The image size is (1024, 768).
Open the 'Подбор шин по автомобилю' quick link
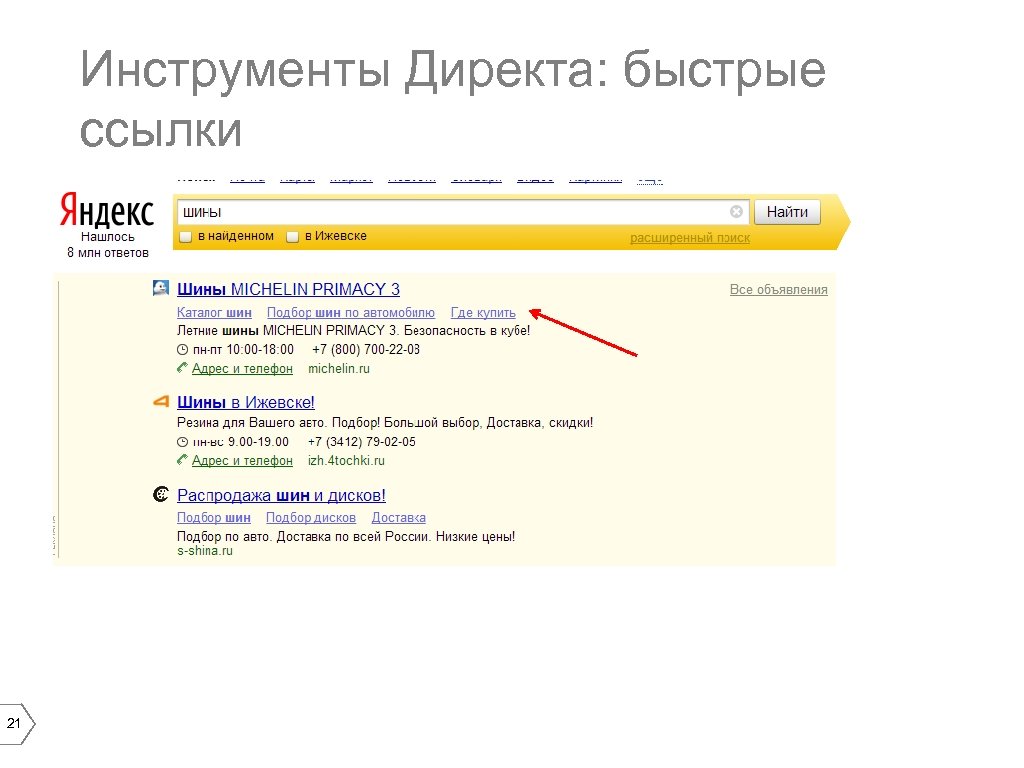click(351, 312)
